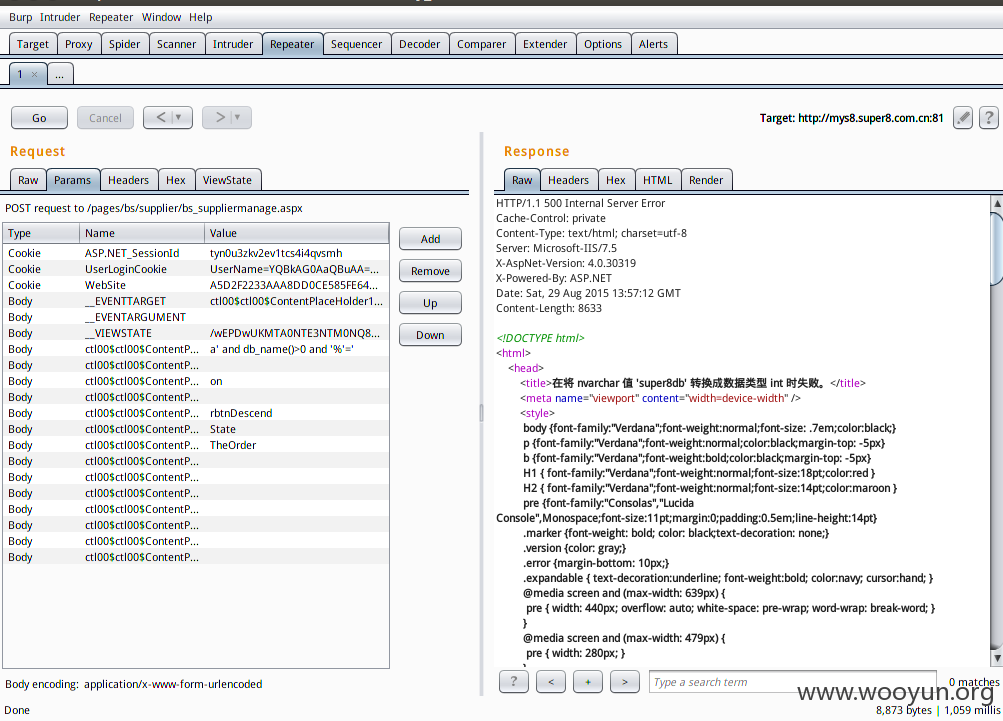This screenshot has width=1003, height=721.
Task: Switch to the Sequencer tab
Action: click(356, 44)
